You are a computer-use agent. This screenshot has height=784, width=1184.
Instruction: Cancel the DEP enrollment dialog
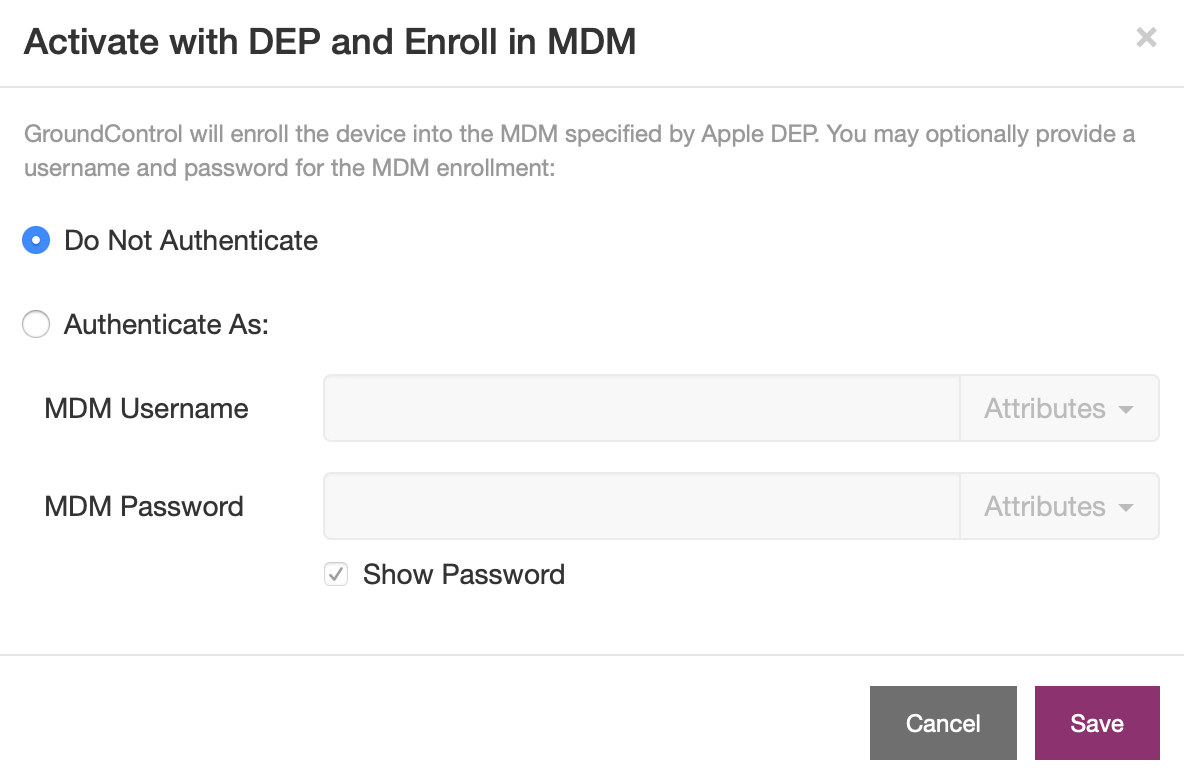tap(943, 723)
